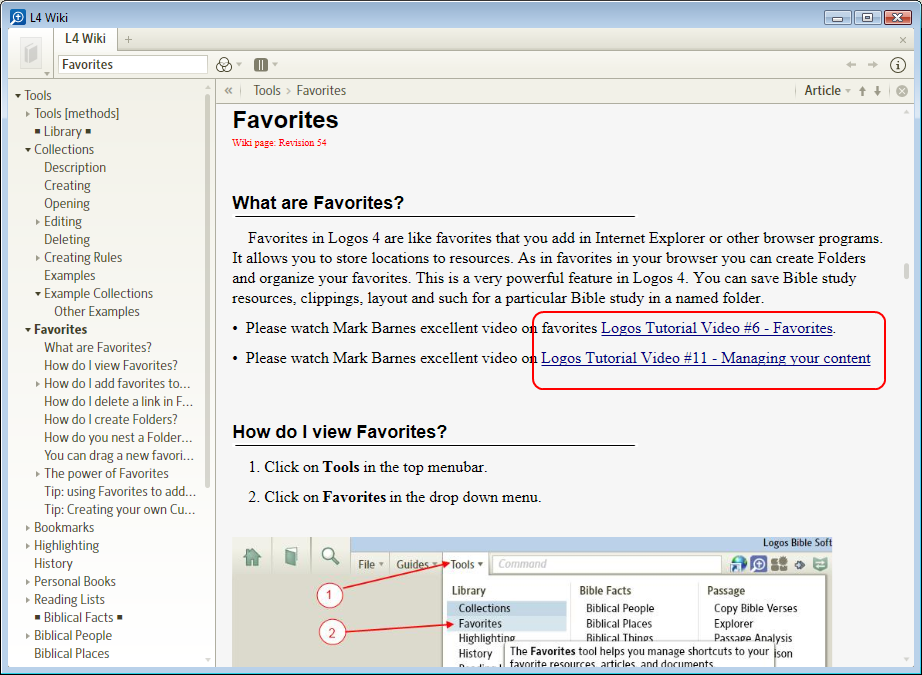Viewport: 922px width, 675px height.
Task: Select the L4 Wiki tab
Action: (x=85, y=39)
